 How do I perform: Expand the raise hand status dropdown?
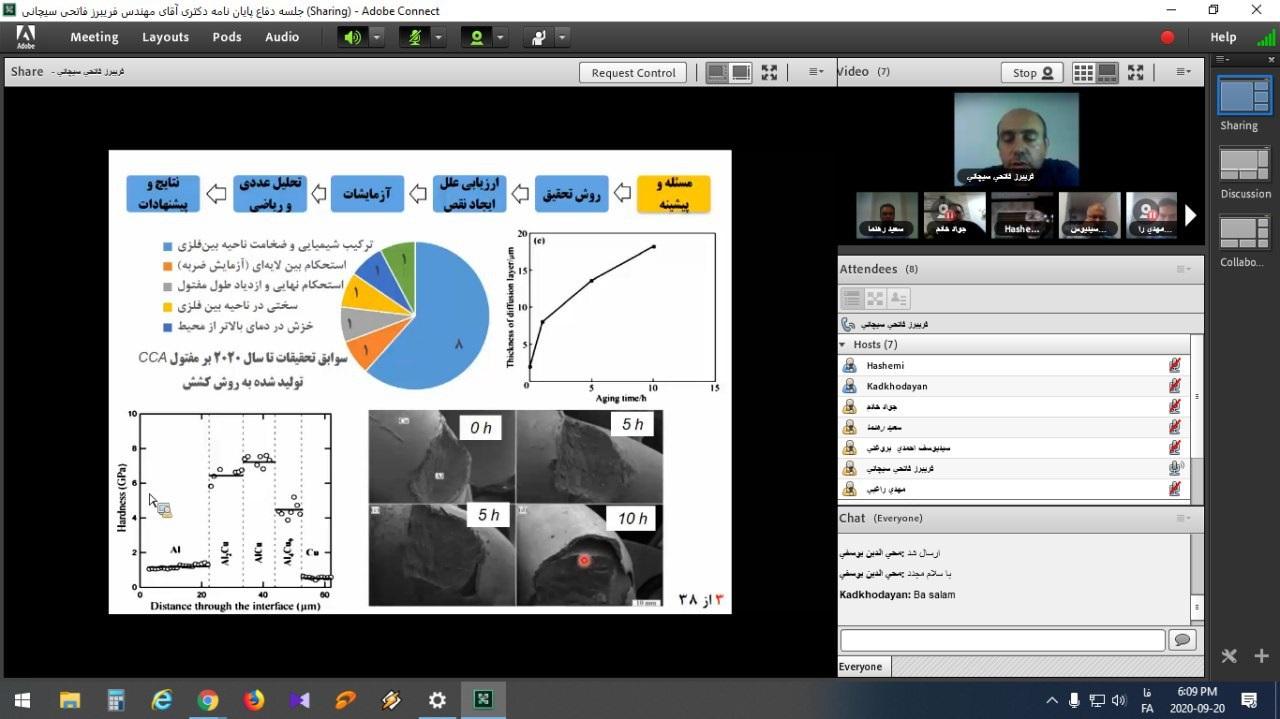(x=562, y=37)
